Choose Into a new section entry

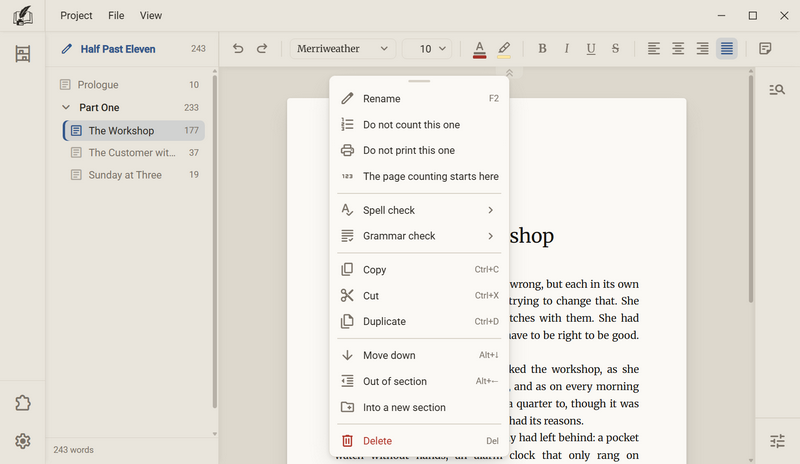click(x=419, y=407)
